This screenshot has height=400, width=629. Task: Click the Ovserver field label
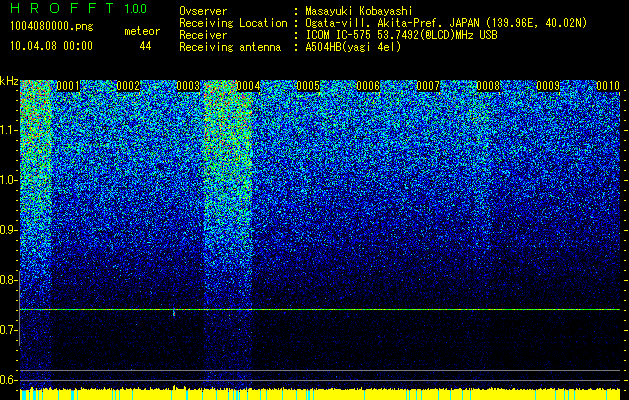[x=203, y=11]
